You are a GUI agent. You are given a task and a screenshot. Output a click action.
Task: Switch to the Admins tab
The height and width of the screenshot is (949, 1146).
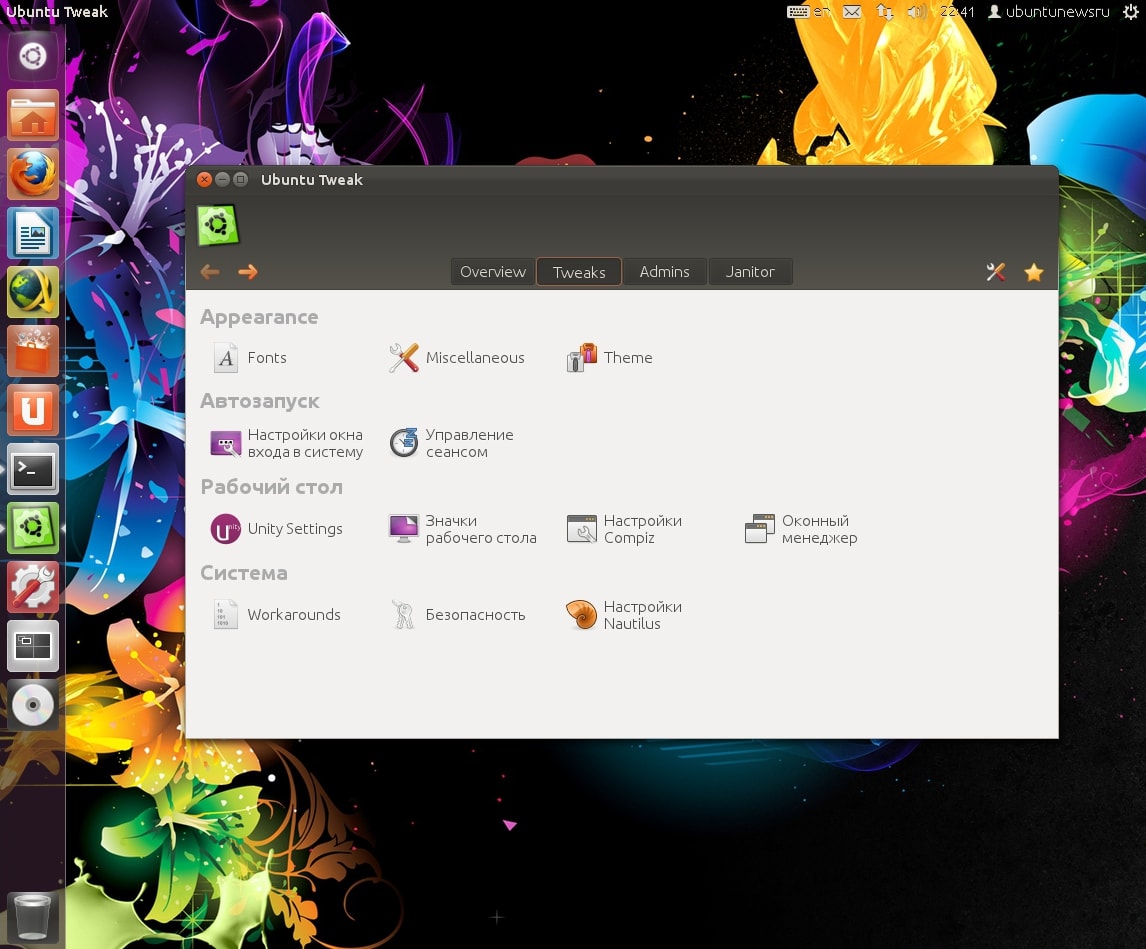664,271
